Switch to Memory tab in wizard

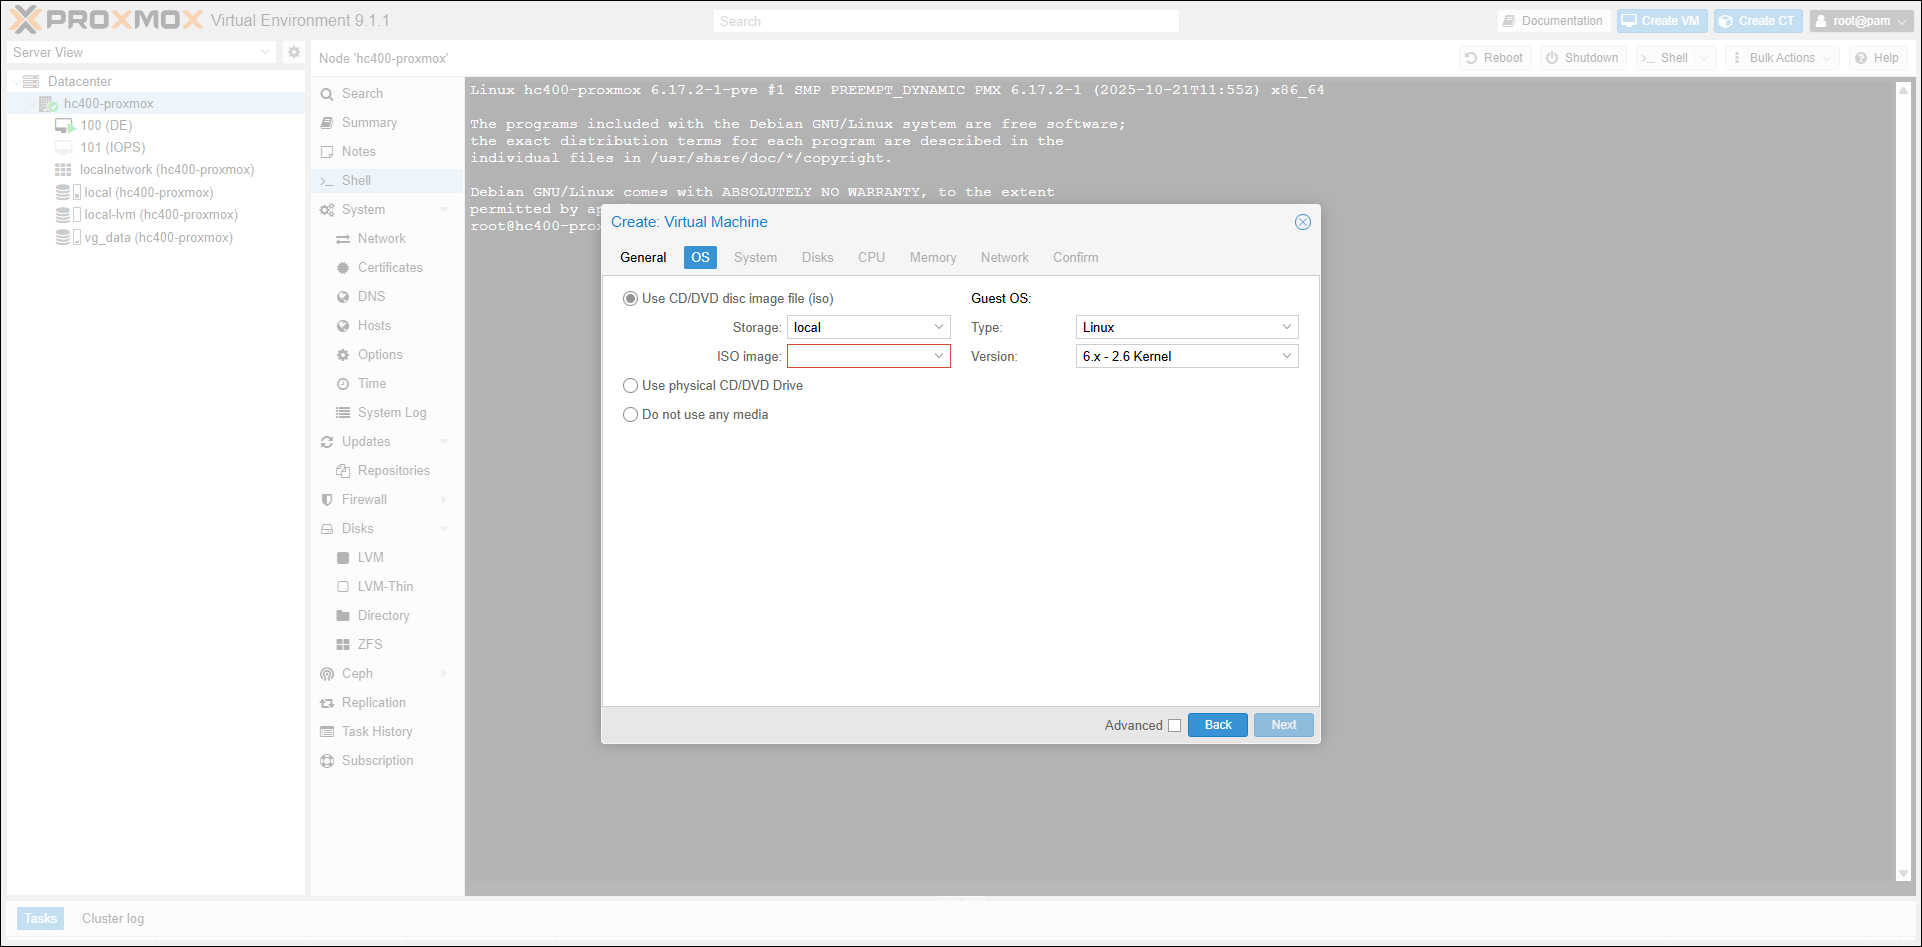[933, 258]
